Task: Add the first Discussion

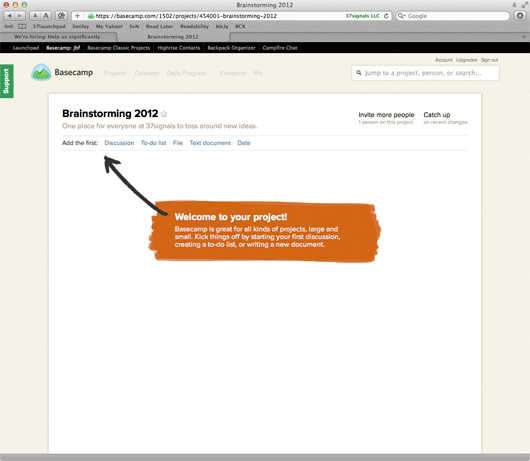Action: [119, 143]
